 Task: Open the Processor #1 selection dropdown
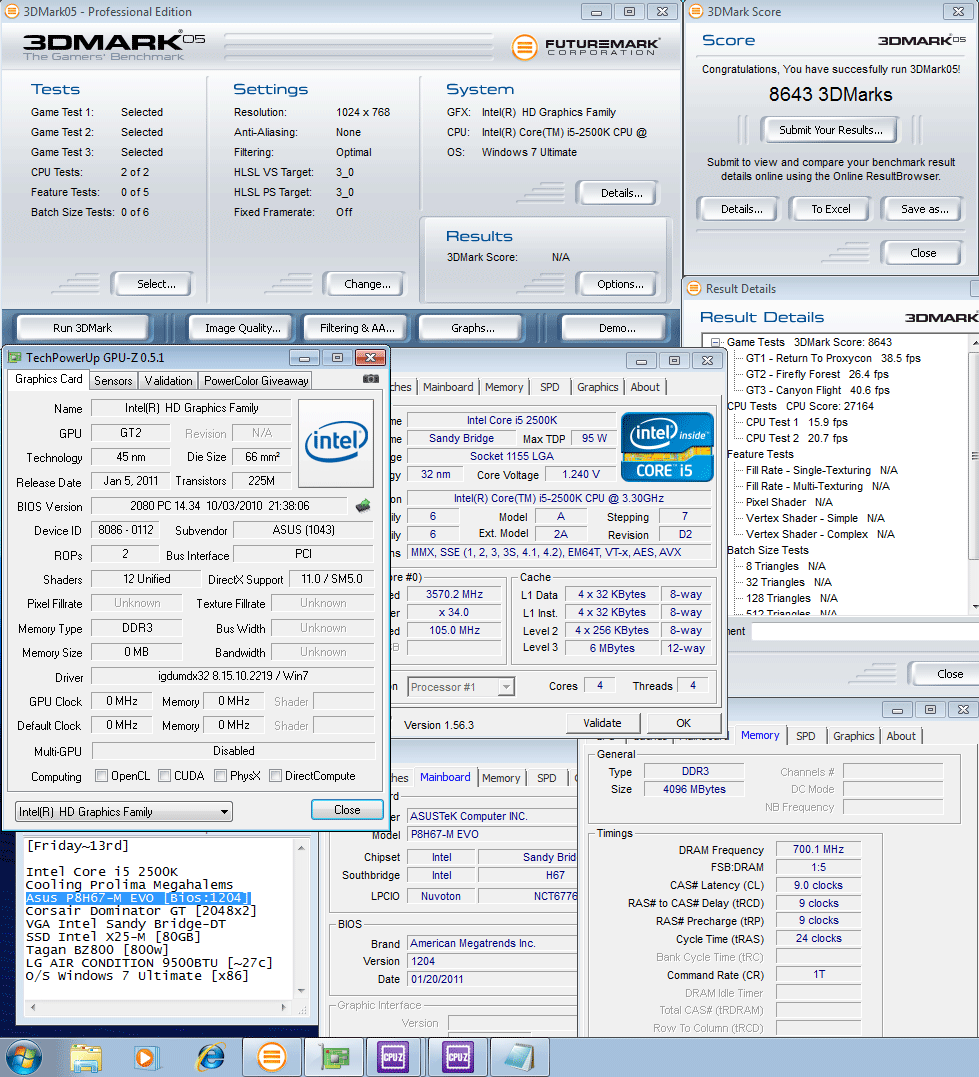pos(461,687)
